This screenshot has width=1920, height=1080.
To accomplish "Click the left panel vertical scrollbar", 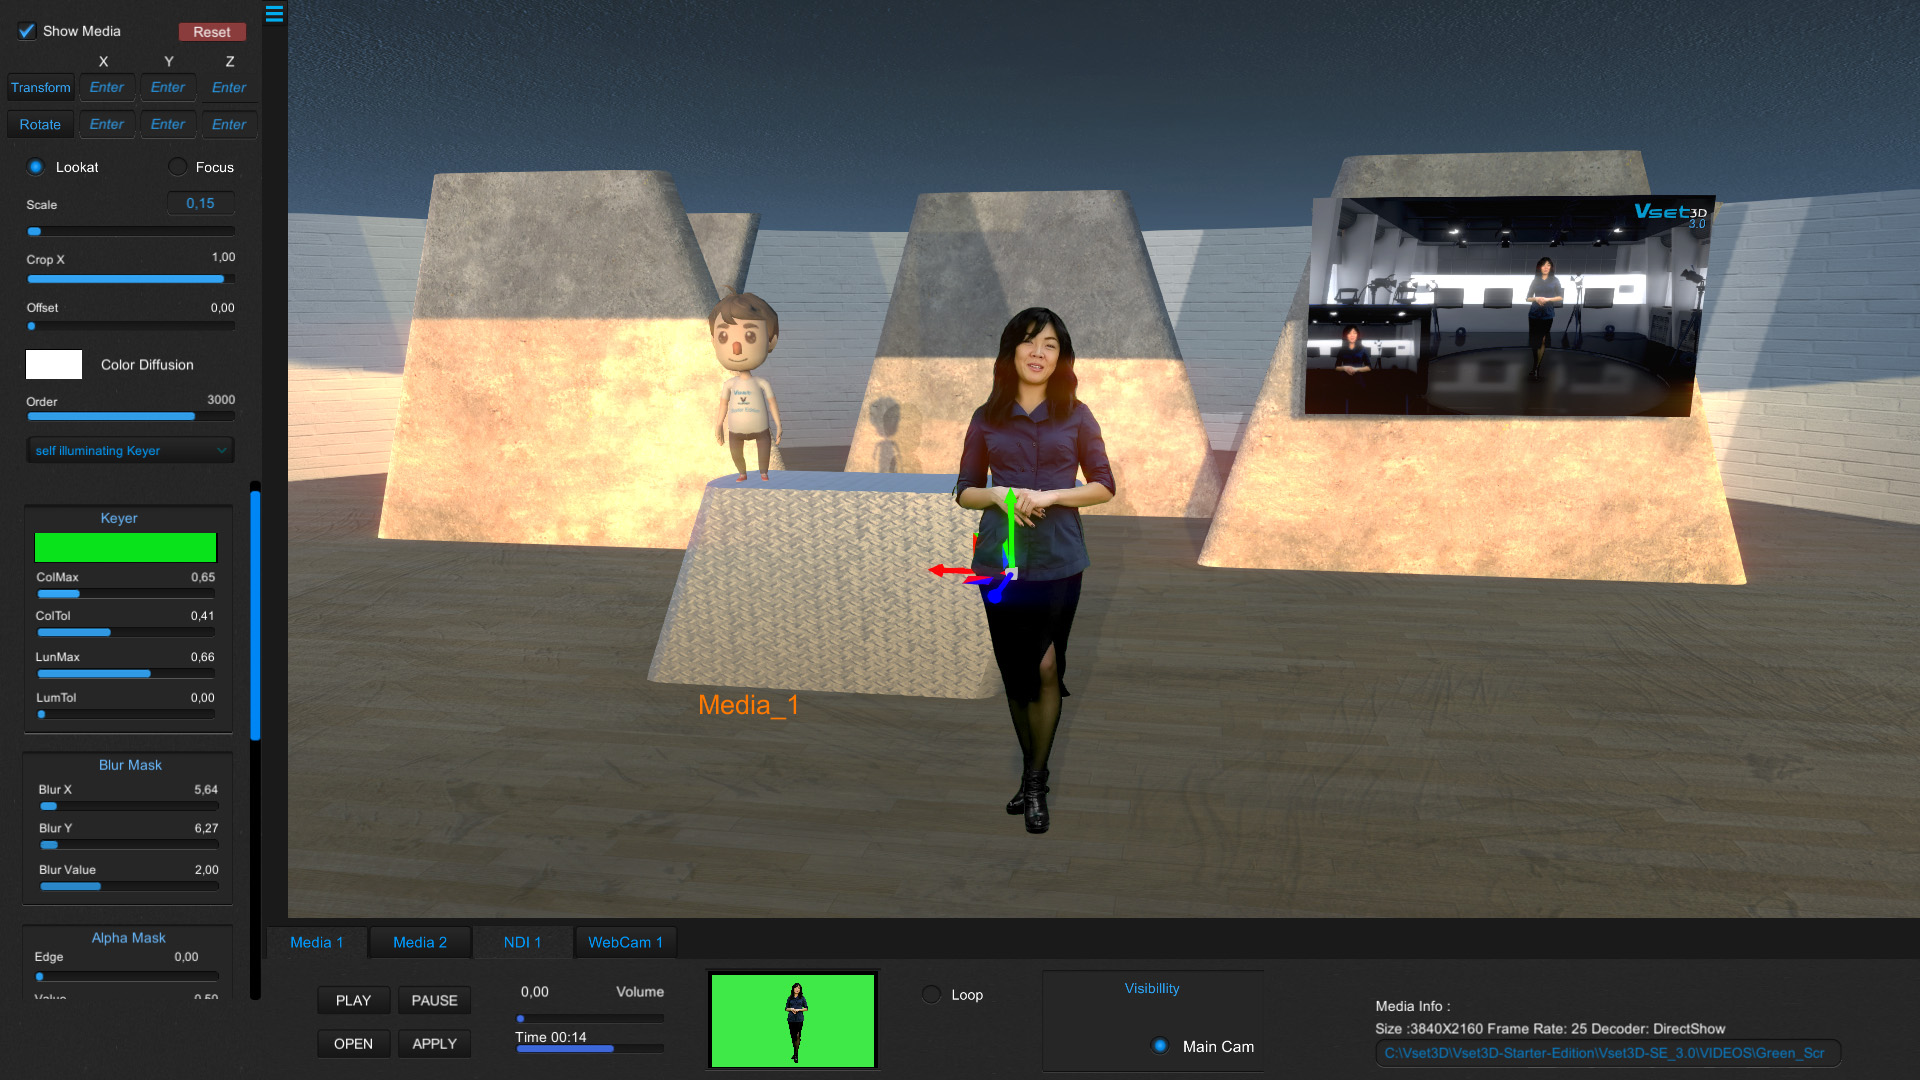I will coord(255,615).
